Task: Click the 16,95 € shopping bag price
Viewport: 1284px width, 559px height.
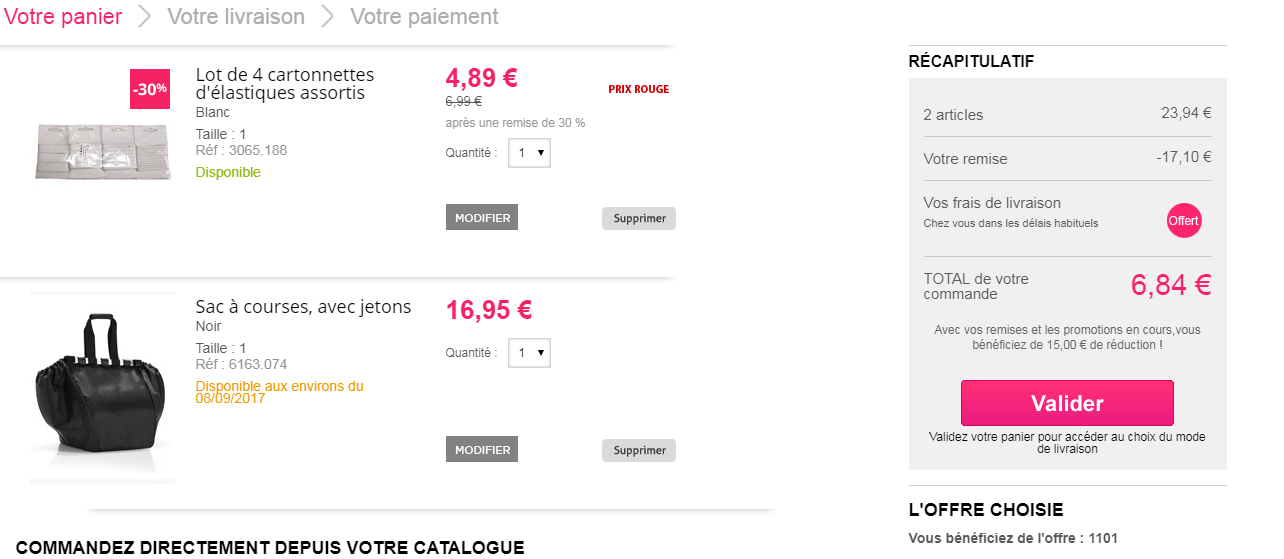Action: [x=488, y=310]
